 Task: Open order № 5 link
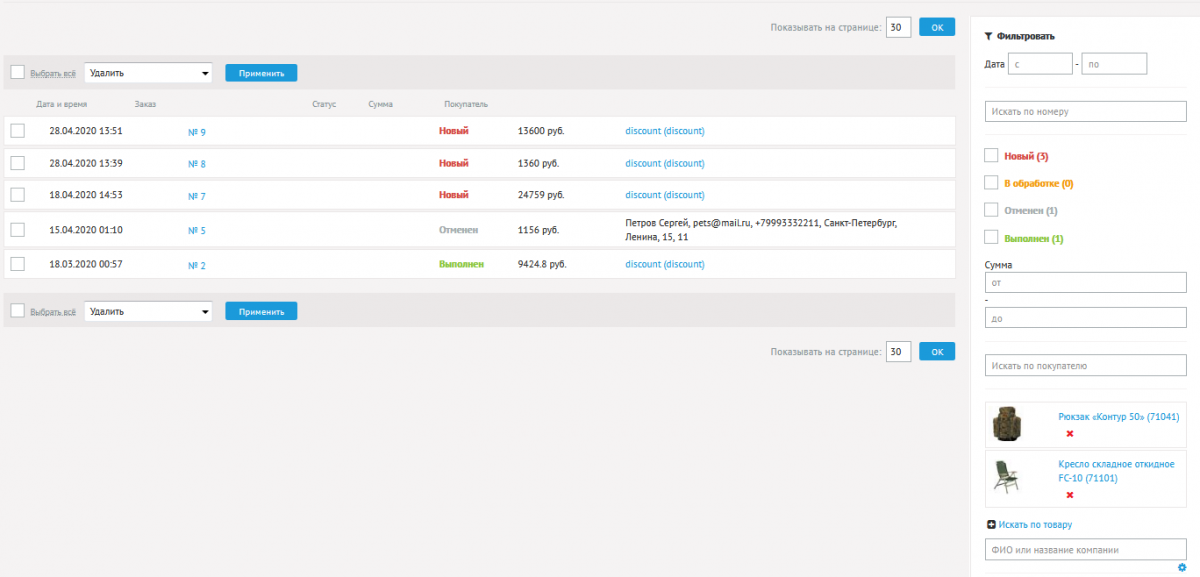click(197, 231)
